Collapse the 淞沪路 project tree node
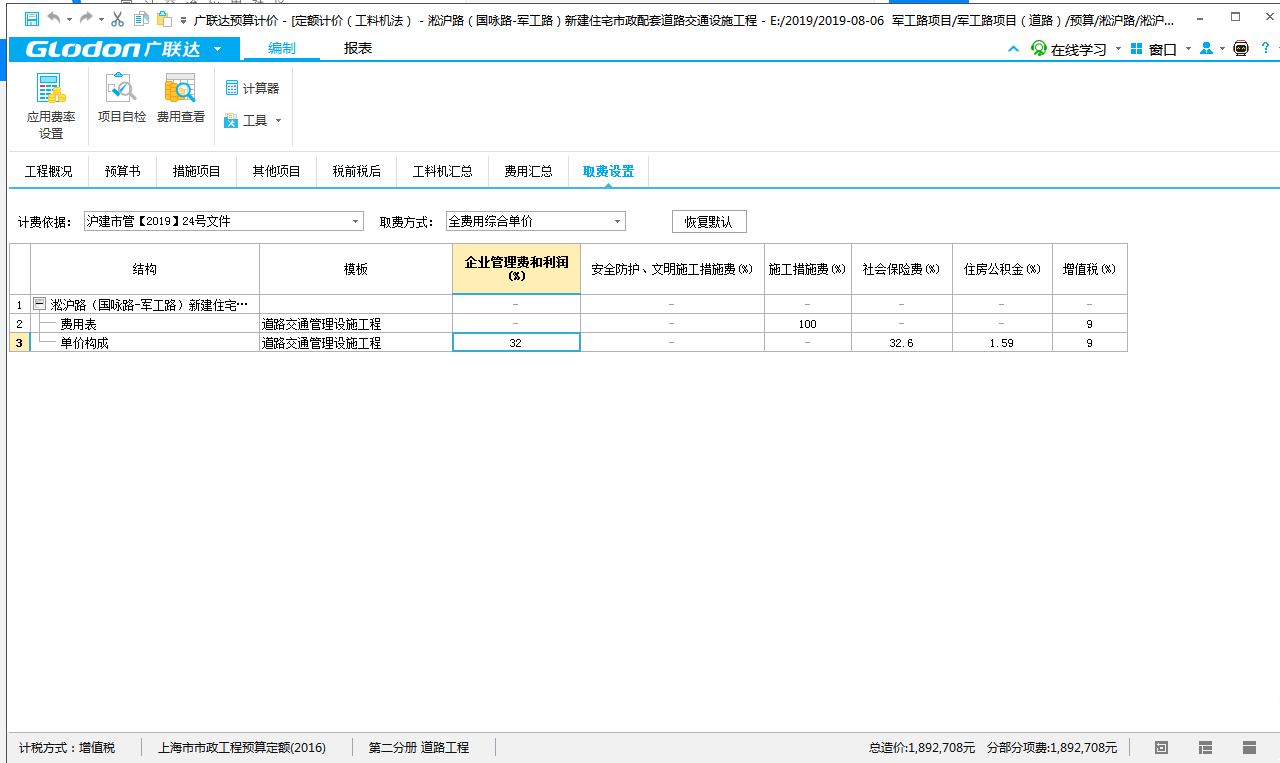The image size is (1280, 763). [40, 304]
